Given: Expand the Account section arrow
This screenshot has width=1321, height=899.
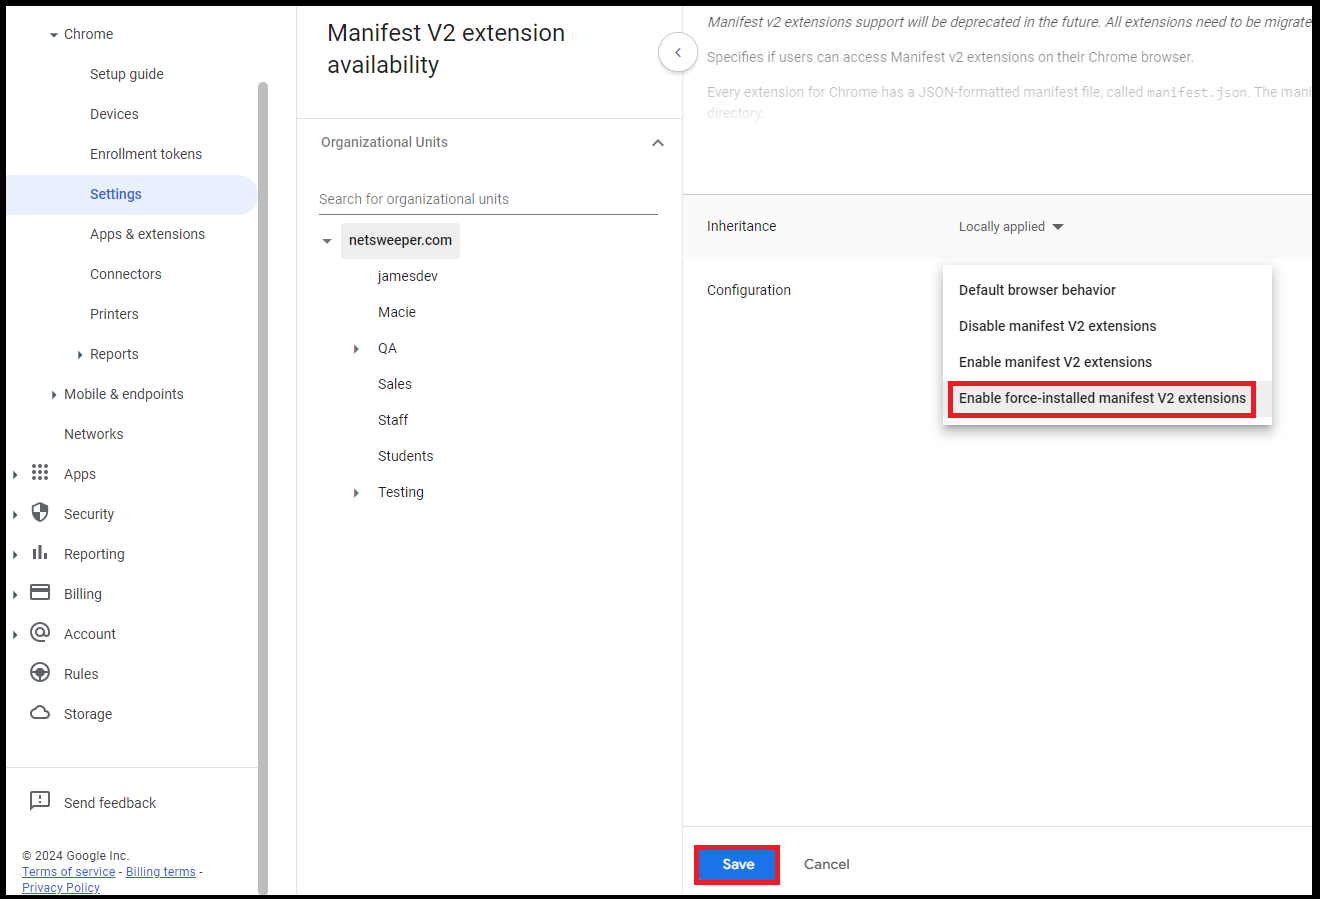Looking at the screenshot, I should pos(15,635).
